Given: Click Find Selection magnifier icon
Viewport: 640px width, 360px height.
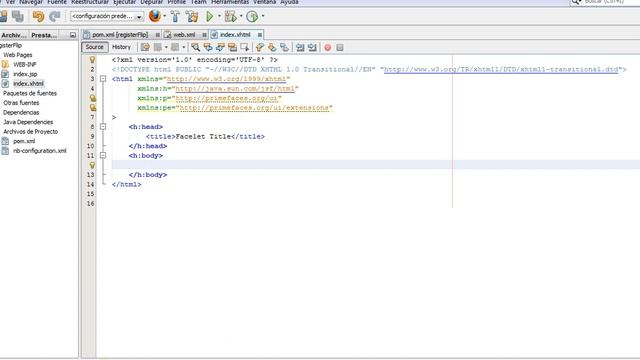Looking at the screenshot, I should (x=196, y=47).
